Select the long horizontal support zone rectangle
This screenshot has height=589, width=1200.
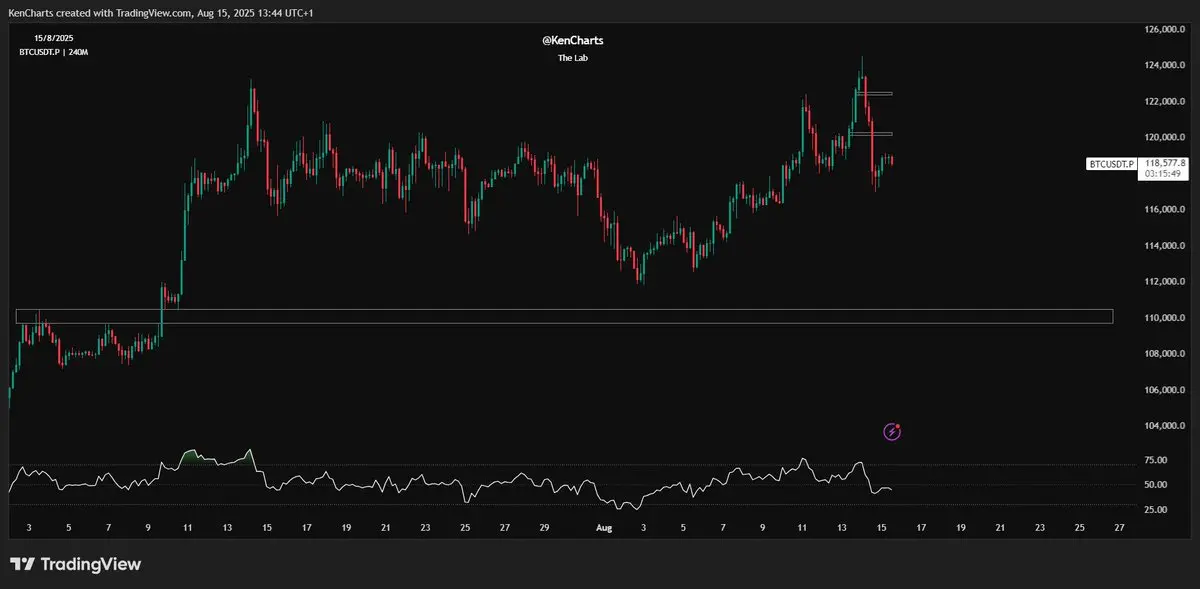tap(564, 316)
